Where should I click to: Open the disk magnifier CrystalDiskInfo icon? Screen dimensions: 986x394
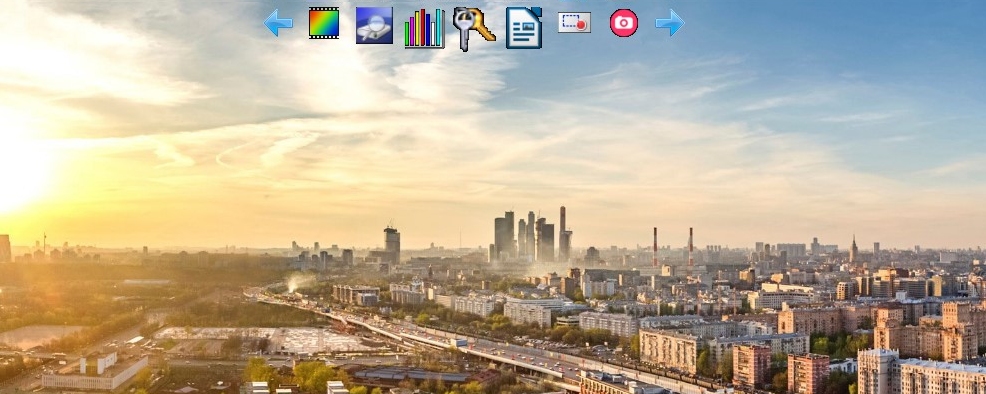374,25
